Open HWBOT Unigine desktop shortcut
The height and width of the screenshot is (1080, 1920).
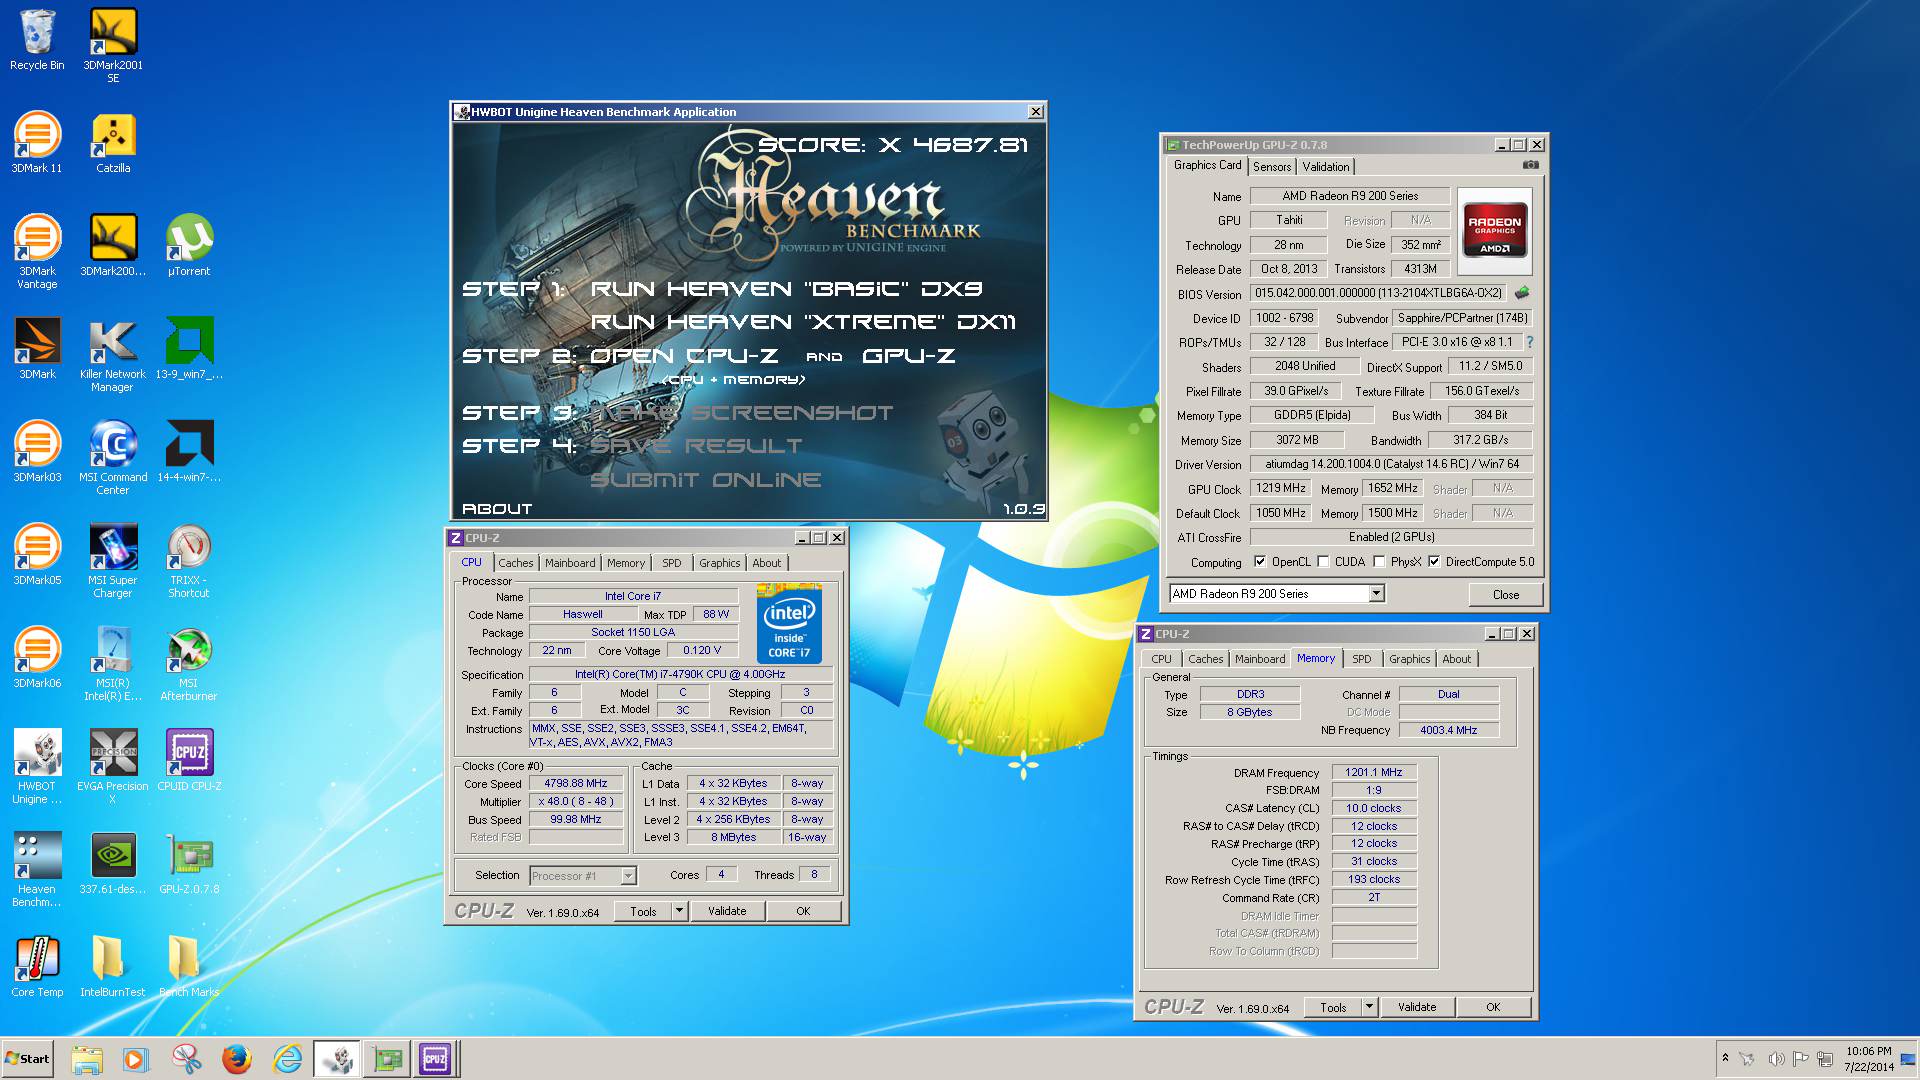pyautogui.click(x=37, y=767)
